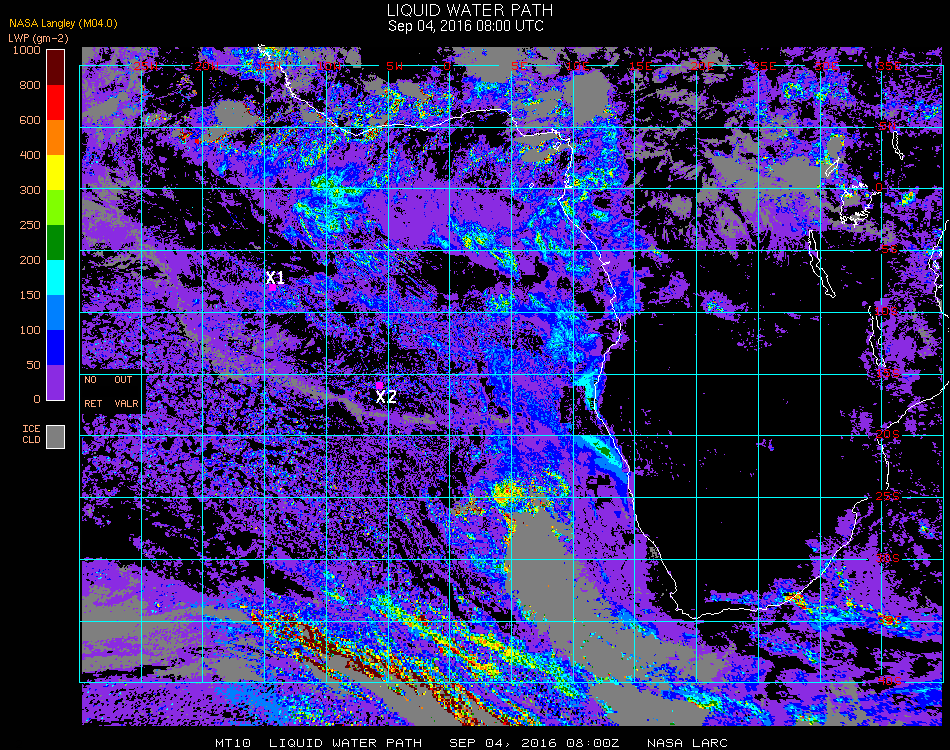Image resolution: width=950 pixels, height=750 pixels.
Task: Click the 40S latitude label
Action: click(x=890, y=682)
